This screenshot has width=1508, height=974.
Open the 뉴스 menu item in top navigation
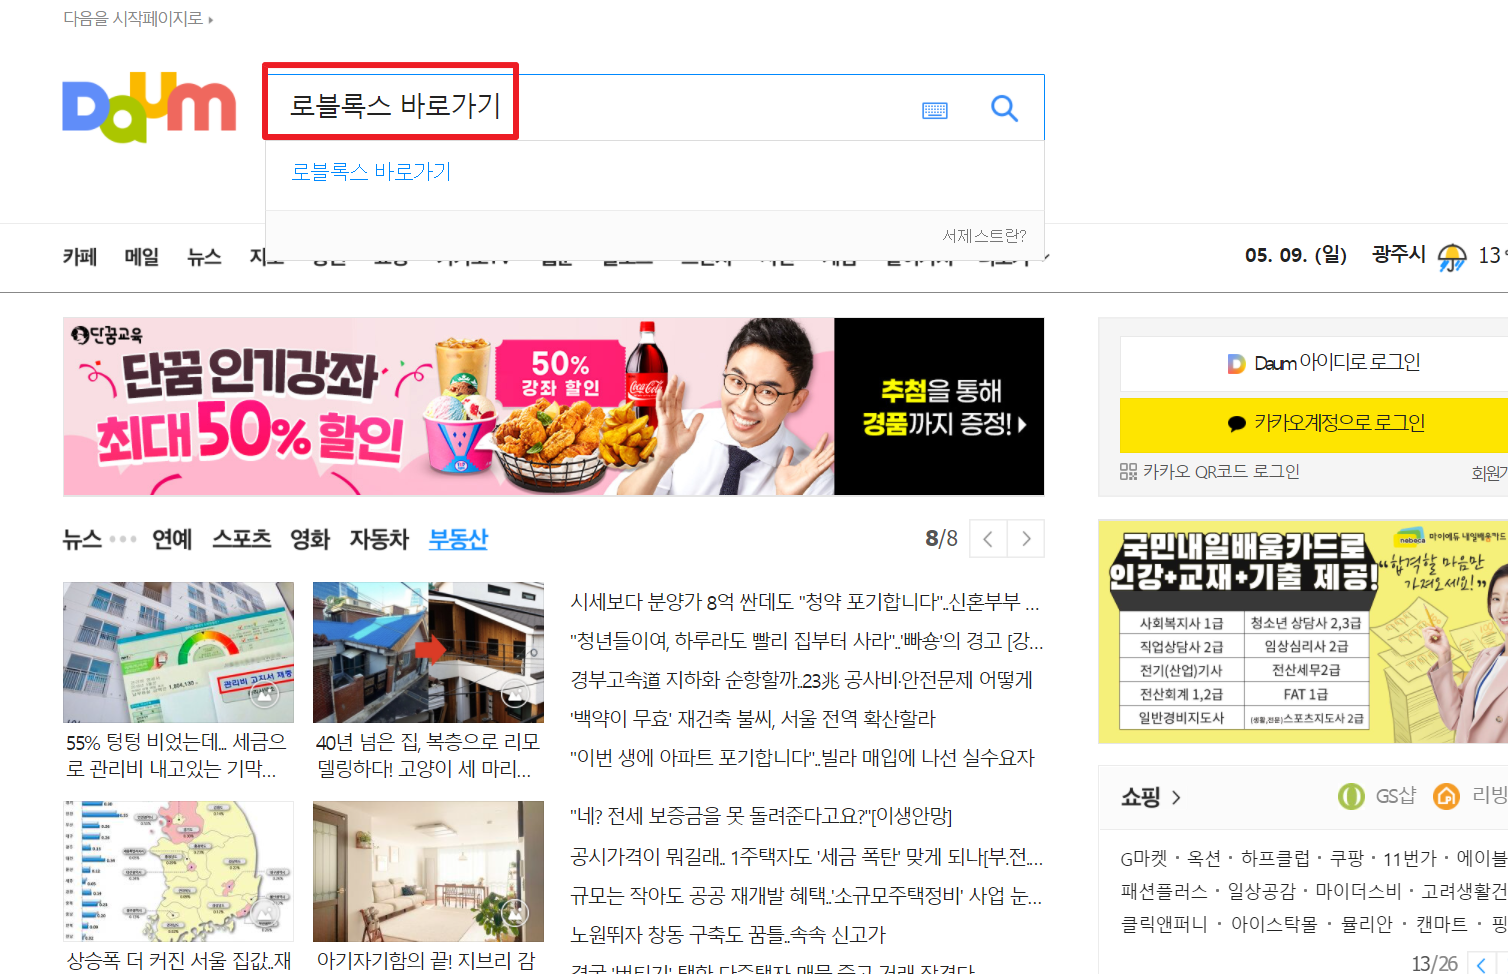pos(204,257)
